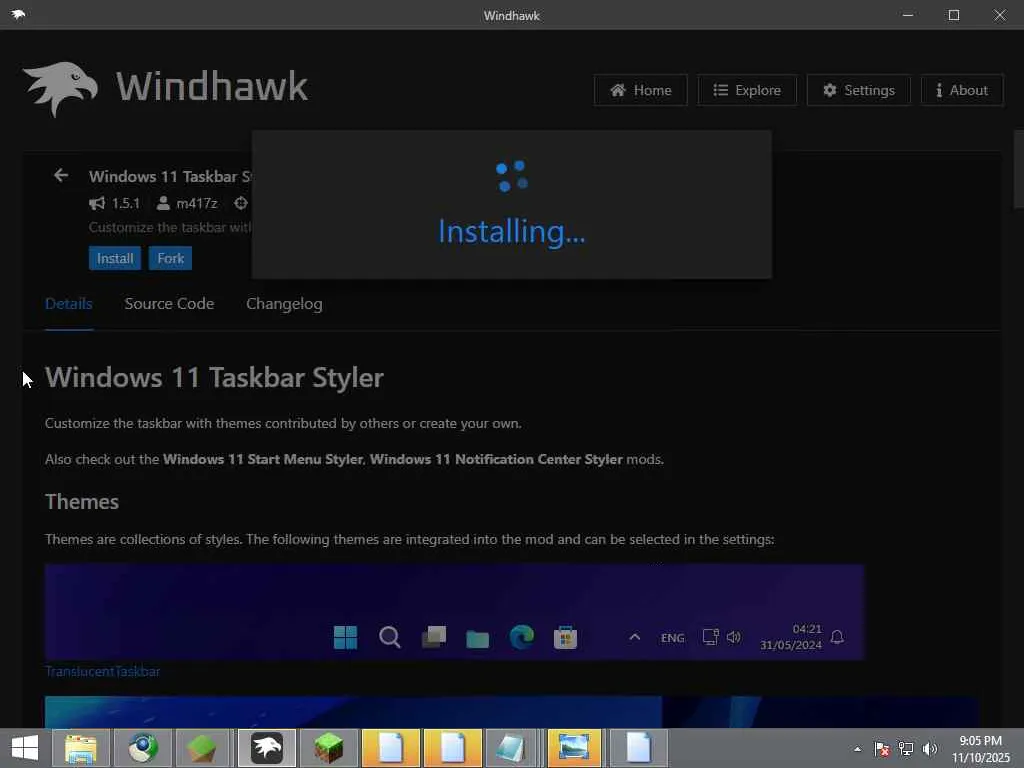Open the Explore mods page

(747, 90)
